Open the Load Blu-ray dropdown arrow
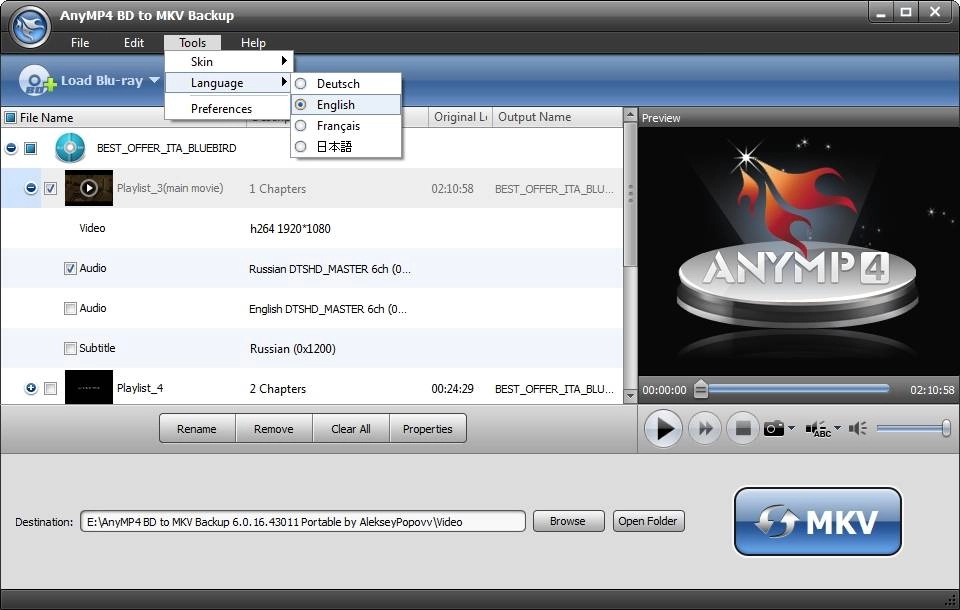Image resolution: width=960 pixels, height=610 pixels. point(154,80)
